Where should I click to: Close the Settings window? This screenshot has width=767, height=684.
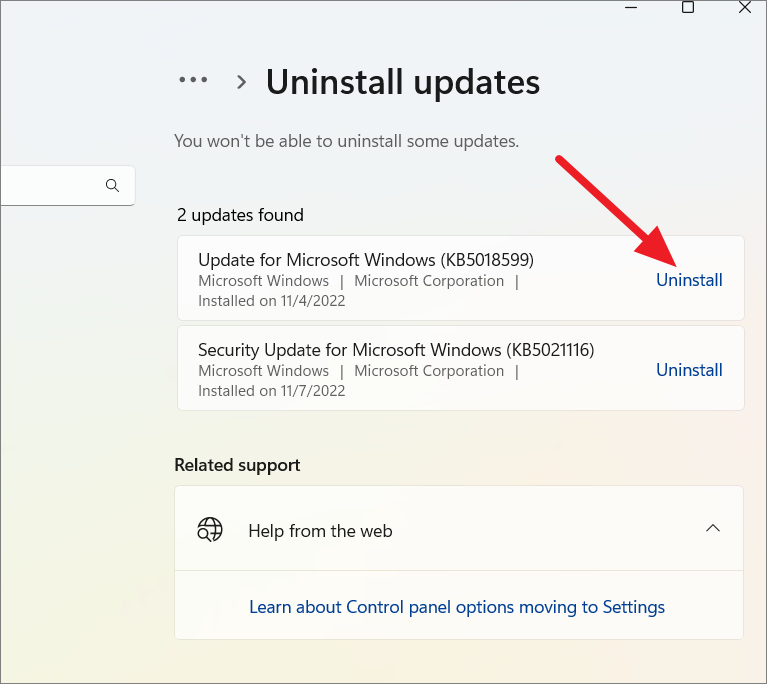(744, 7)
